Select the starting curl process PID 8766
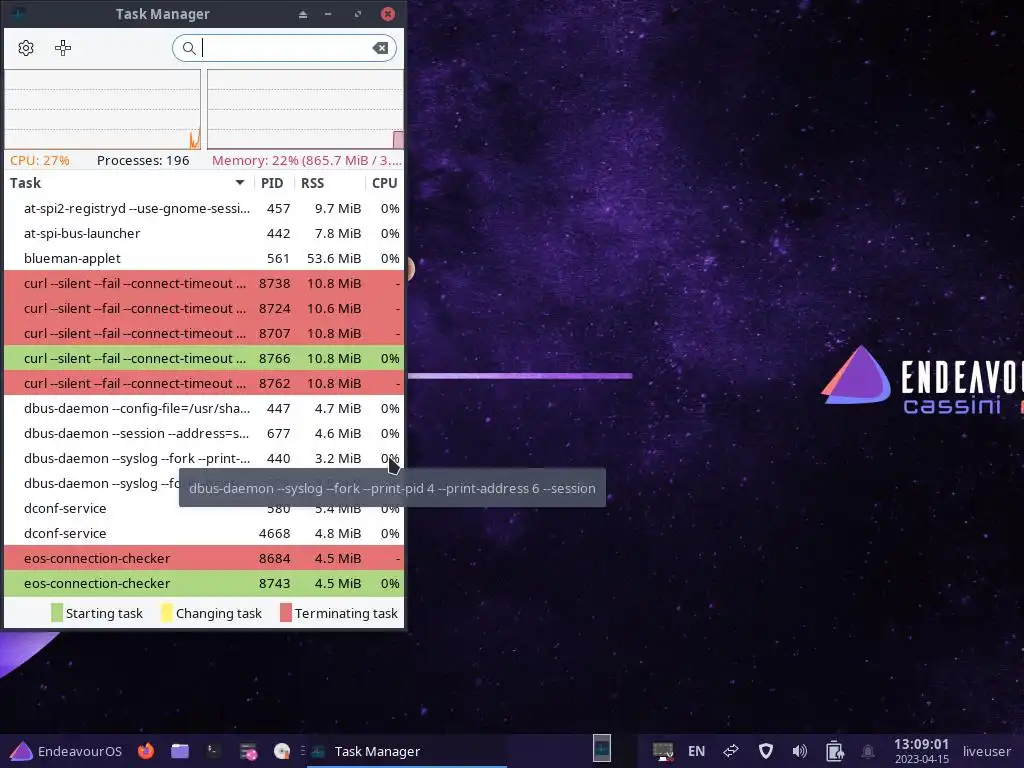The width and height of the screenshot is (1024, 768). coord(204,359)
